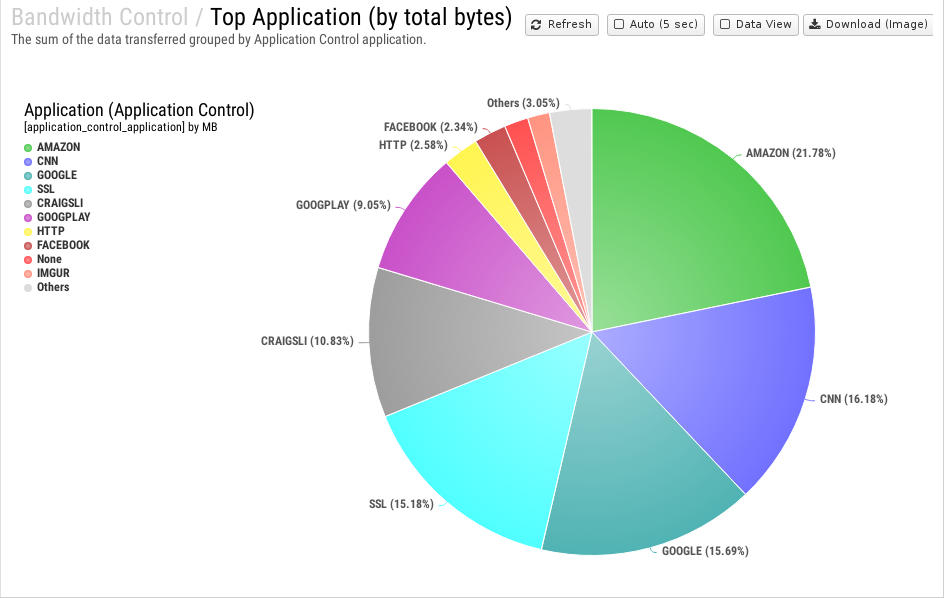944x598 pixels.
Task: Click the SSL (15.18%) chart label
Action: [x=401, y=504]
